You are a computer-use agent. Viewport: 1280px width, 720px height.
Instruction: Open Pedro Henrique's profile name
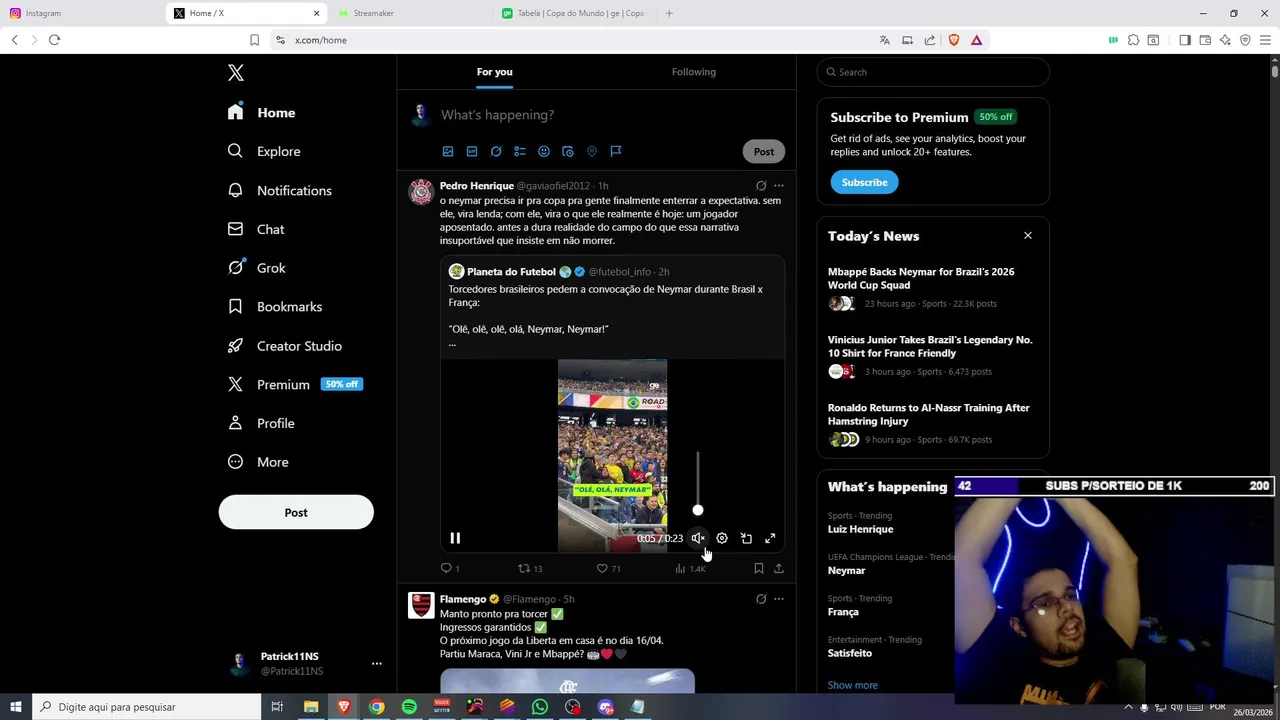[x=476, y=186]
